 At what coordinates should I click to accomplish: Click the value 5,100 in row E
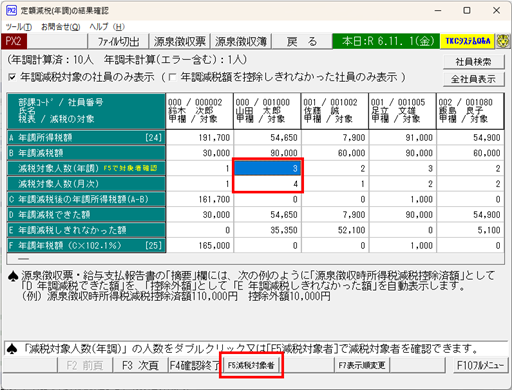click(x=489, y=230)
